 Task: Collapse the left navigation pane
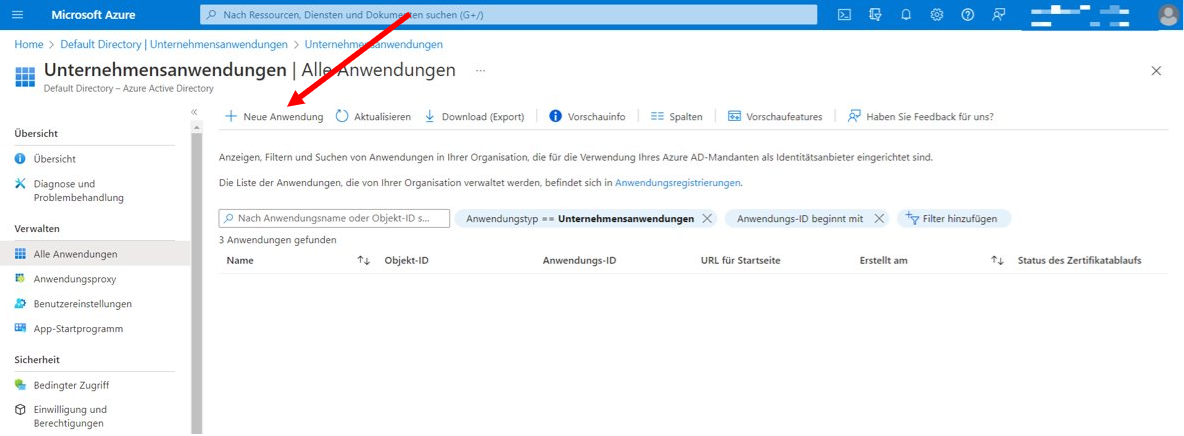point(194,112)
